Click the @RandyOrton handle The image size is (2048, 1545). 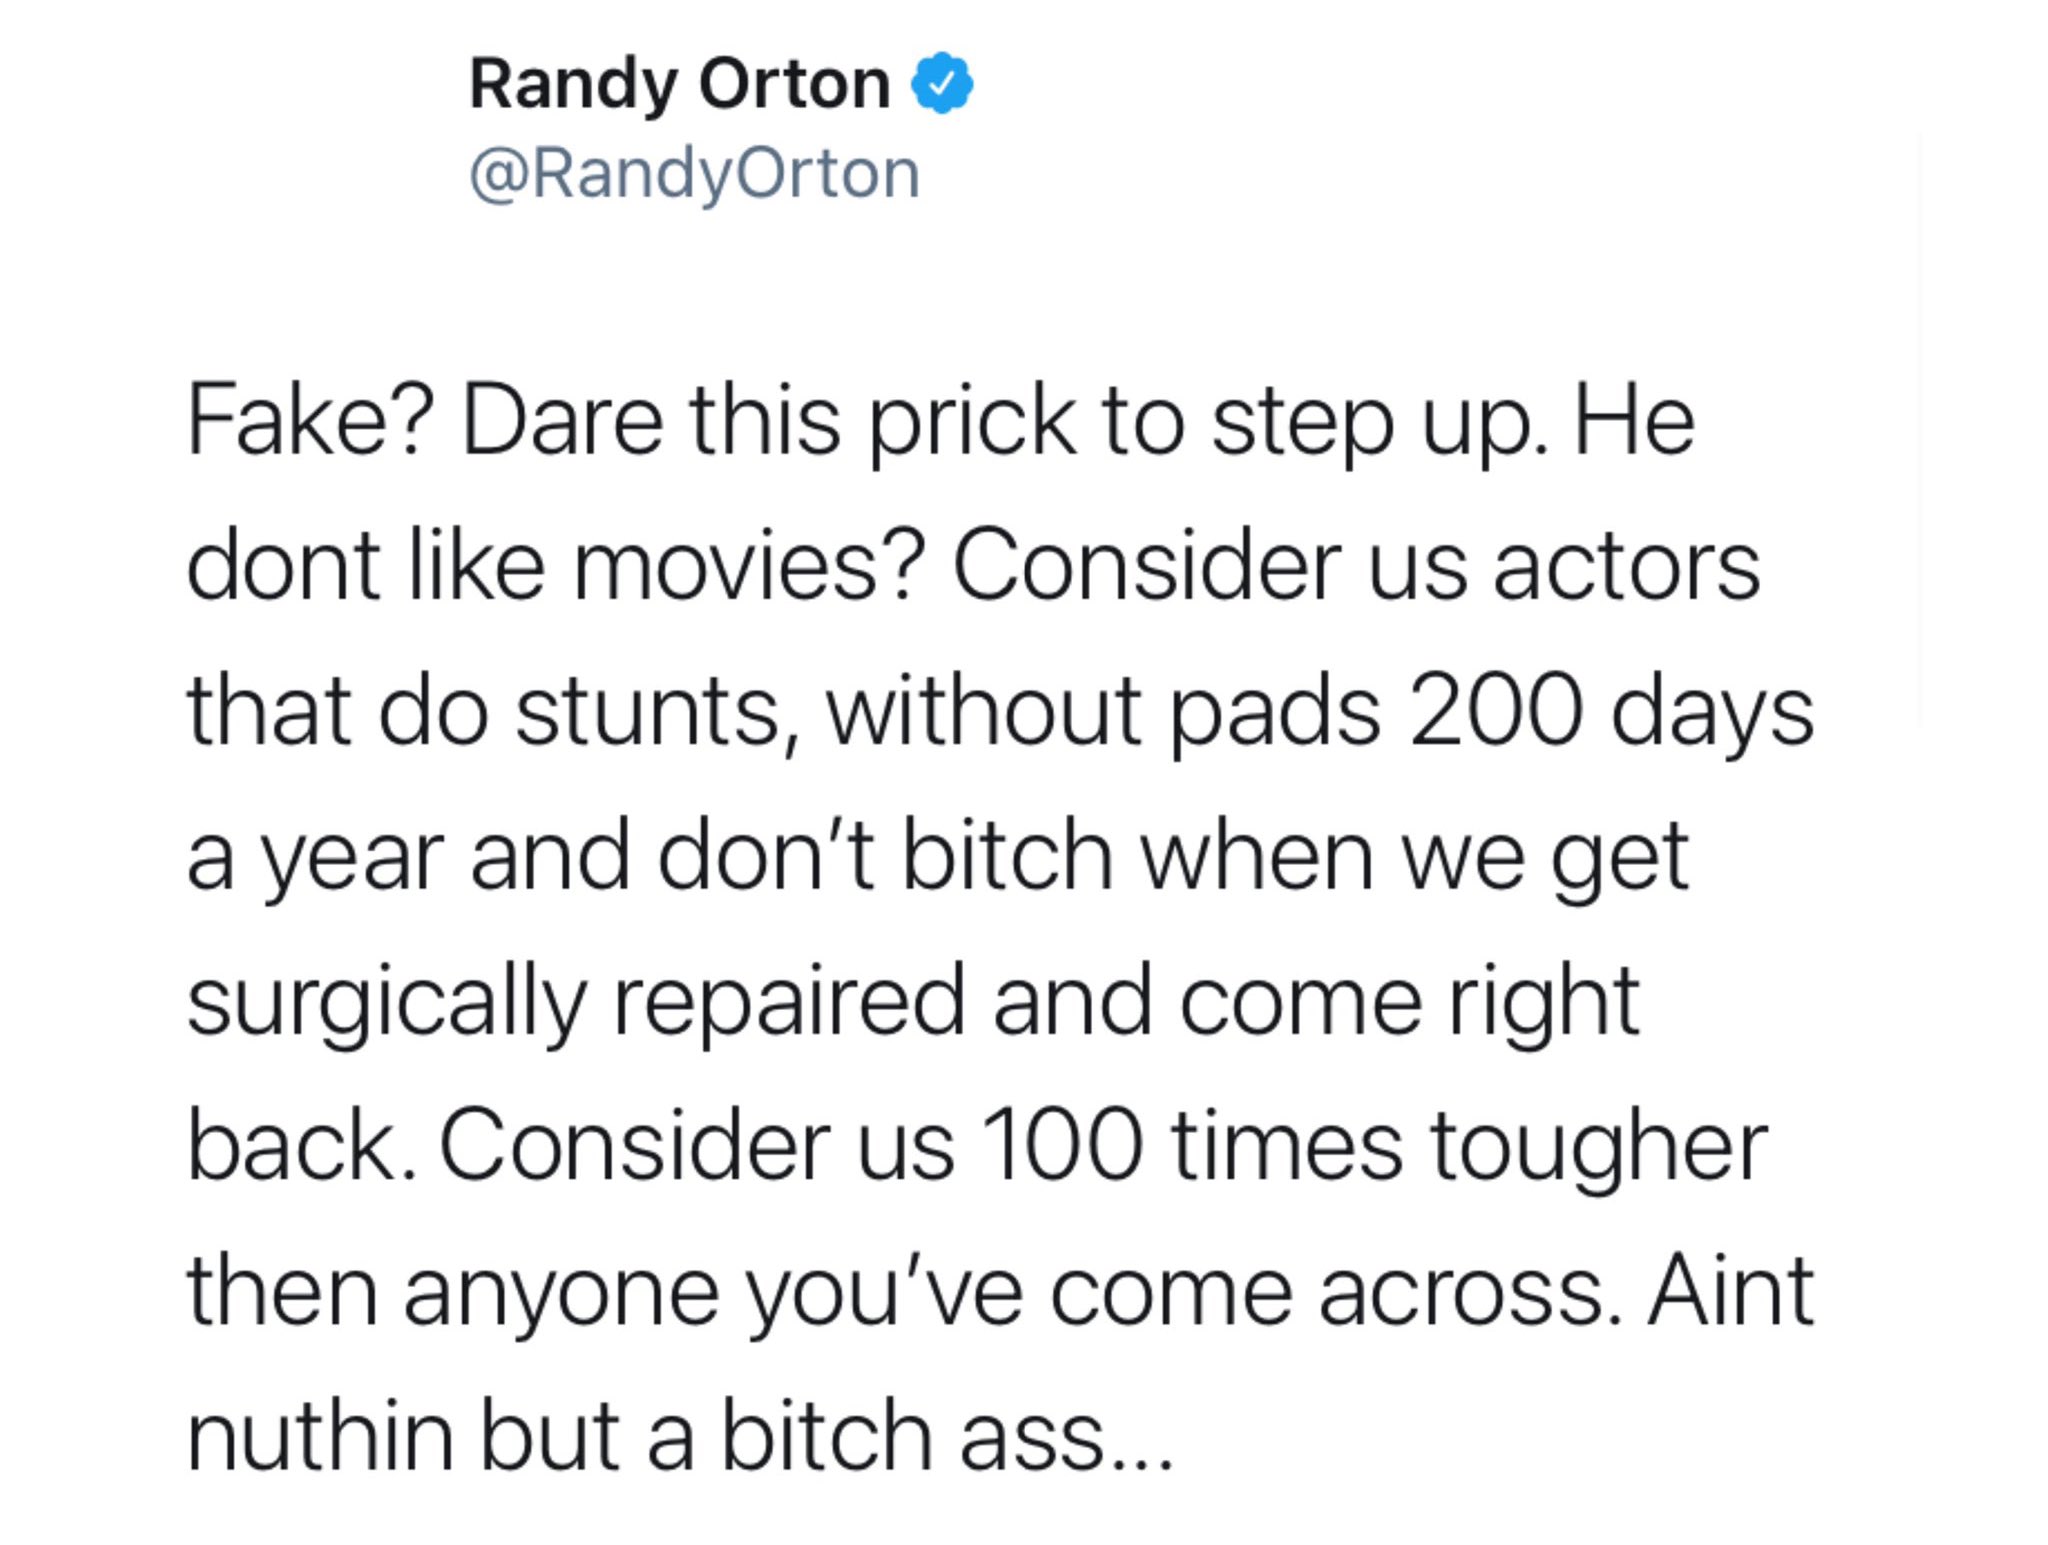pyautogui.click(x=694, y=174)
